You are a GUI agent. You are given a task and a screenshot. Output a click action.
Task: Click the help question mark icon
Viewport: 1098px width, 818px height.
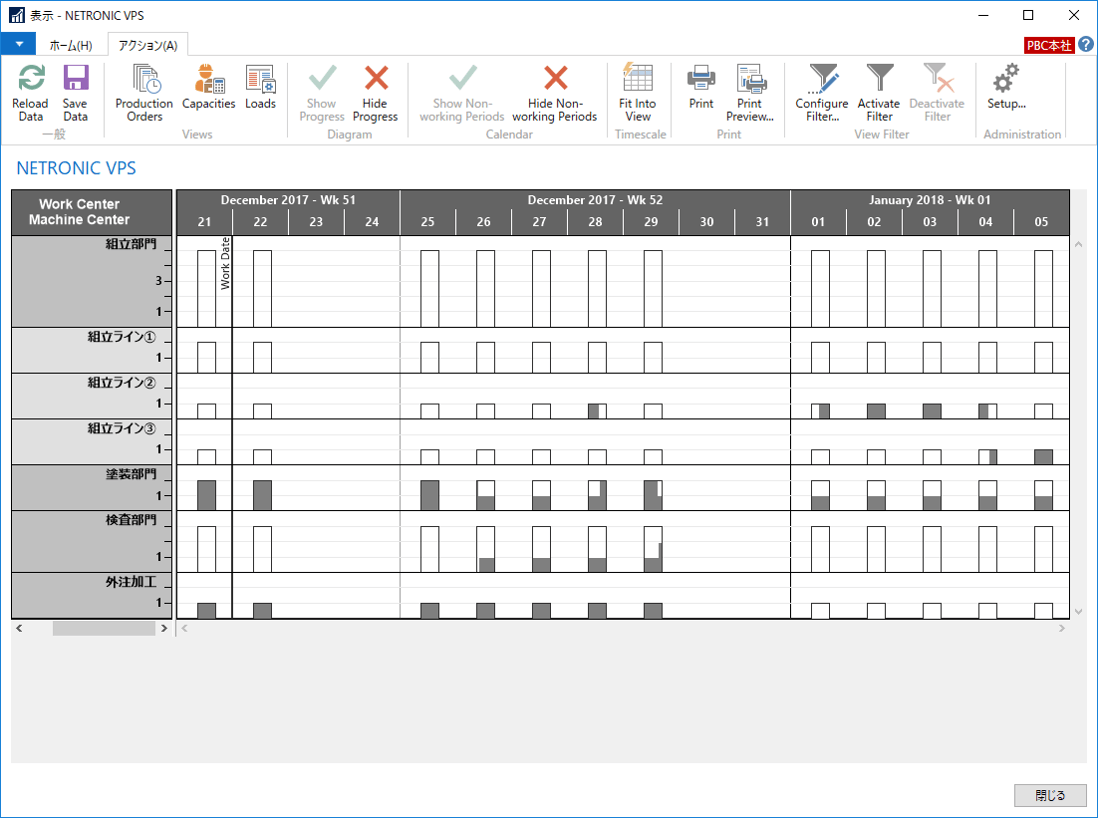[1086, 45]
